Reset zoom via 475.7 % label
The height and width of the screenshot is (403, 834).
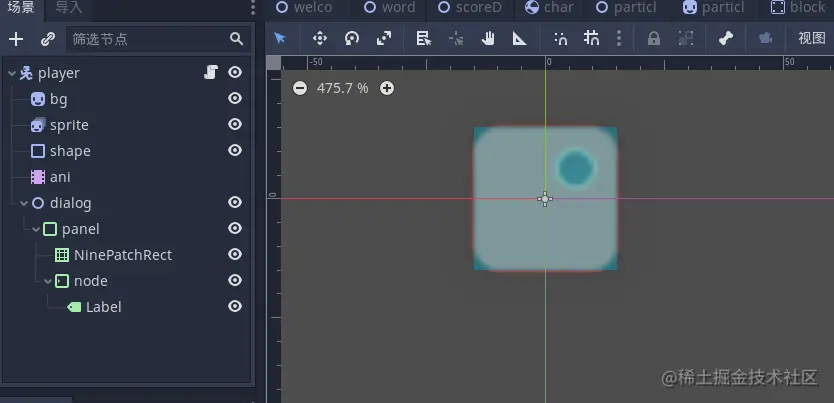[x=343, y=88]
